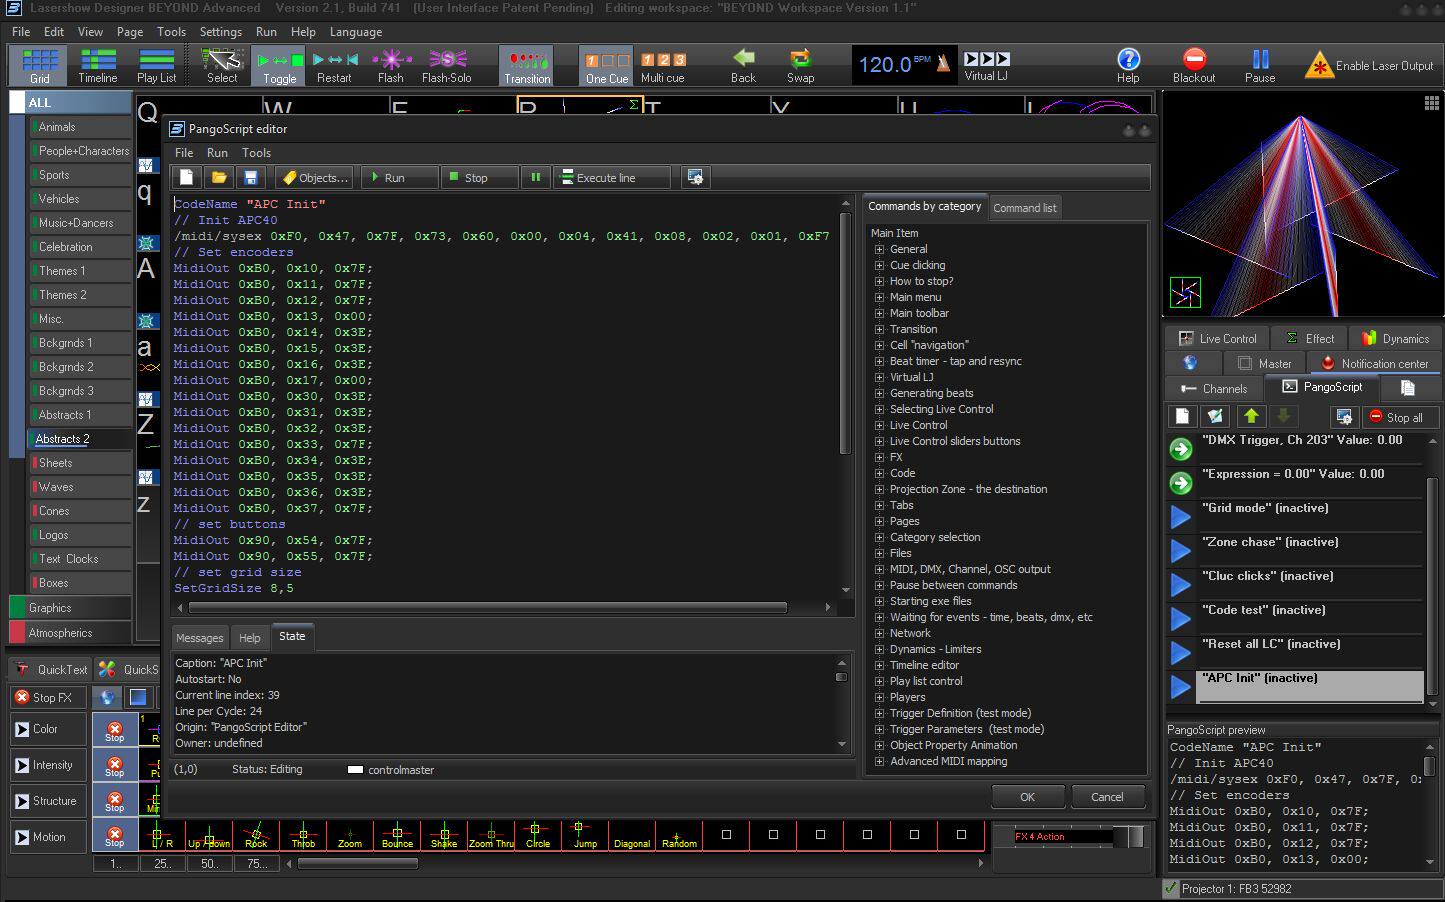Screen dimensions: 1445x902
Task: Expand "Advanced MIDI mapping" category
Action: (879, 761)
